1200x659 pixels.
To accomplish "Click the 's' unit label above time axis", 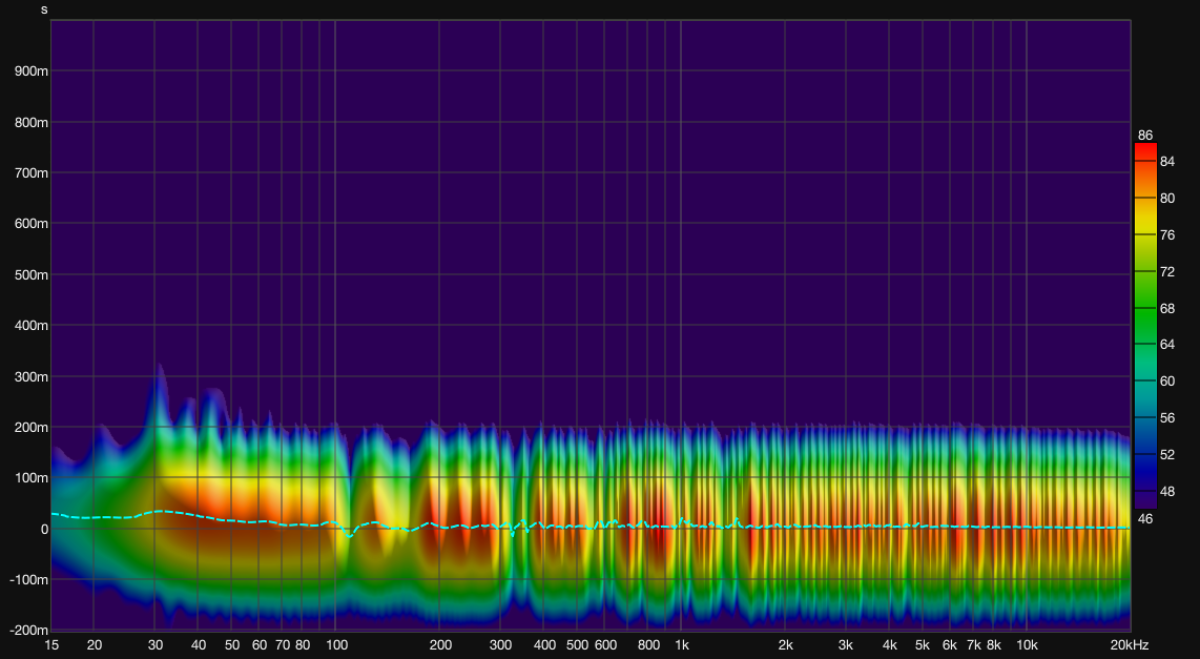I will [x=44, y=10].
